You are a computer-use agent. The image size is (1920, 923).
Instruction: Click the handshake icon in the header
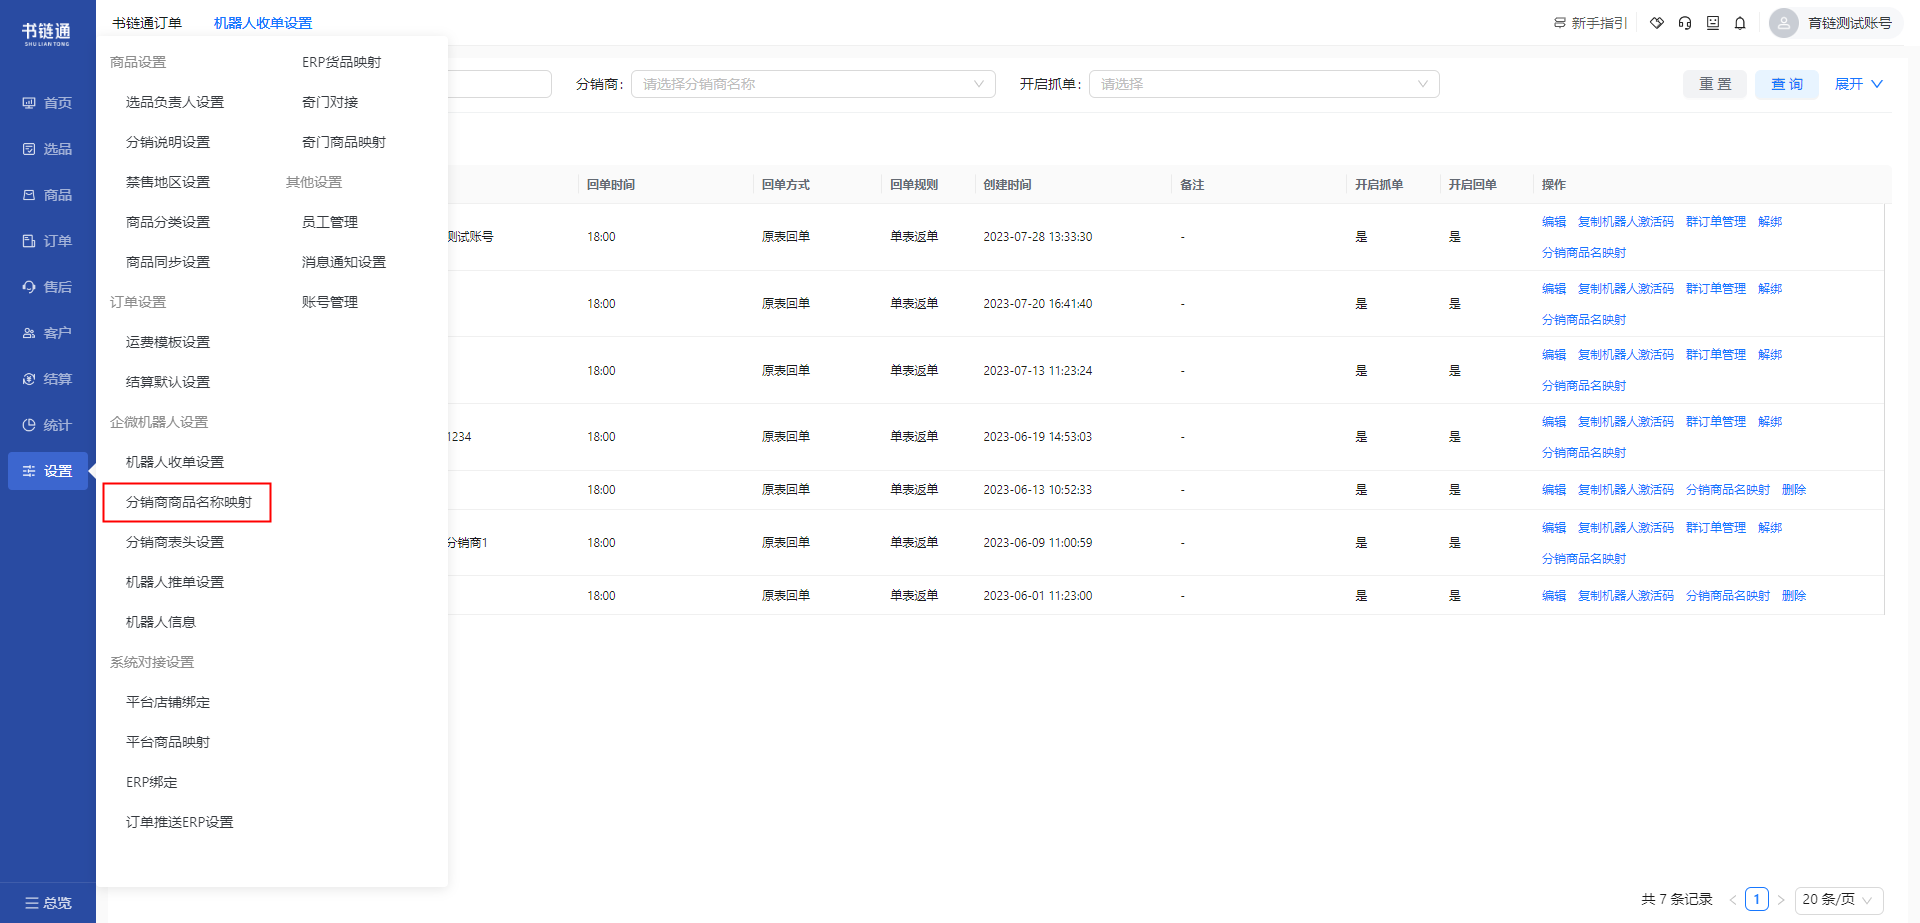(1657, 23)
